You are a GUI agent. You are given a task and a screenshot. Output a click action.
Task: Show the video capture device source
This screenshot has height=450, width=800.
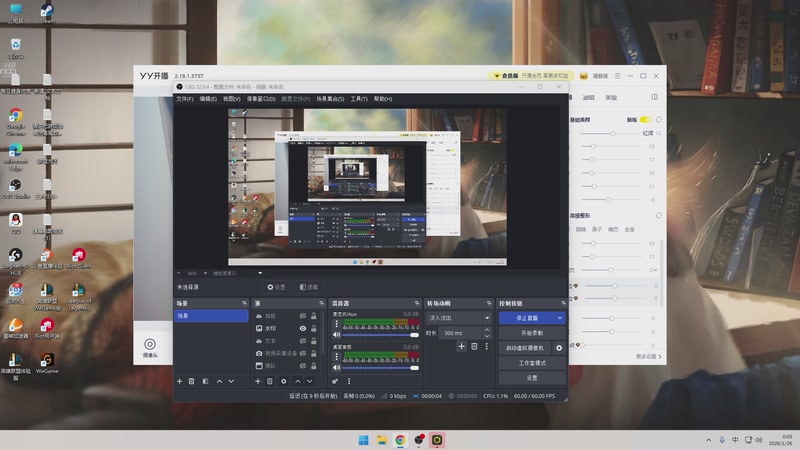303,353
